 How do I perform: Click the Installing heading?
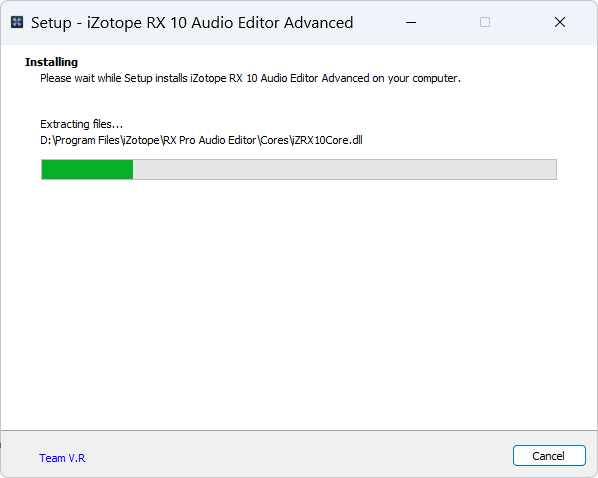tap(51, 62)
